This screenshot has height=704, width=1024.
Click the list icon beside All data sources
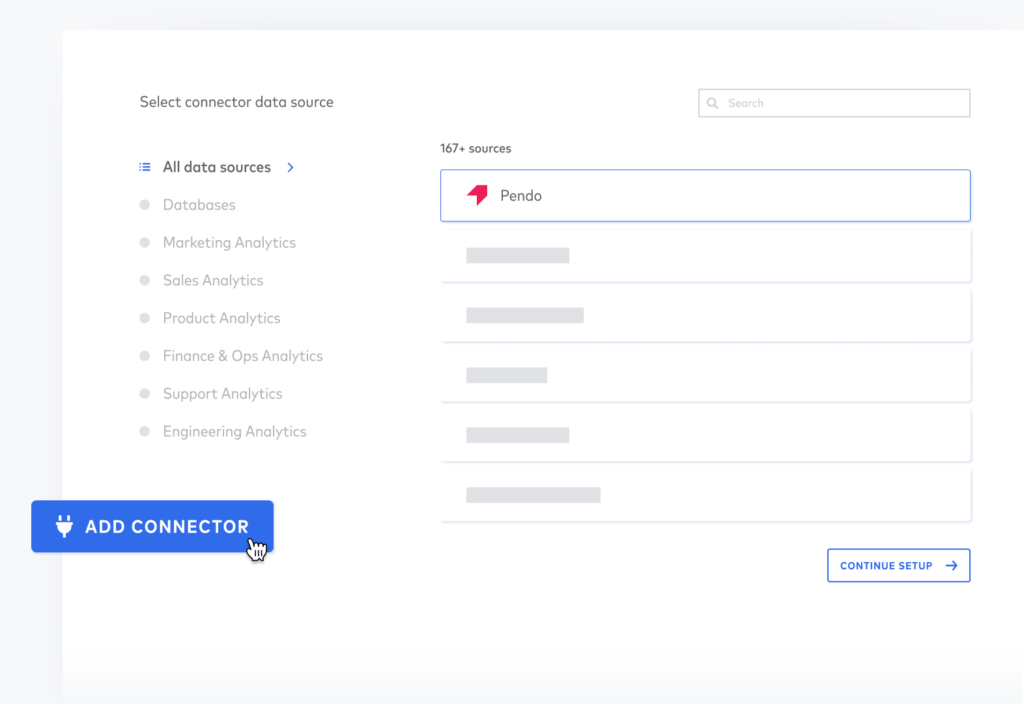[145, 167]
